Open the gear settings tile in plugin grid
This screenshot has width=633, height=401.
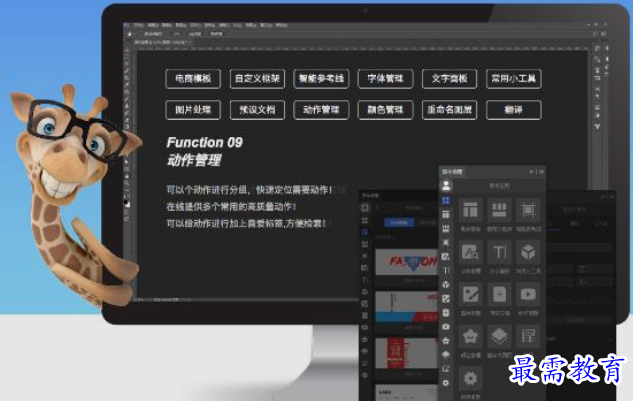pyautogui.click(x=470, y=378)
